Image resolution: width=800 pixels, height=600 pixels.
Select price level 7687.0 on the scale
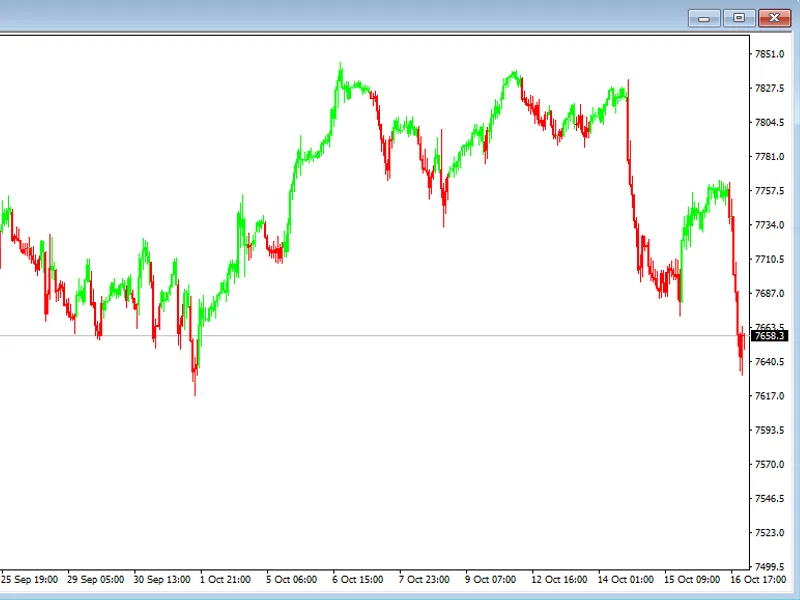pos(769,293)
